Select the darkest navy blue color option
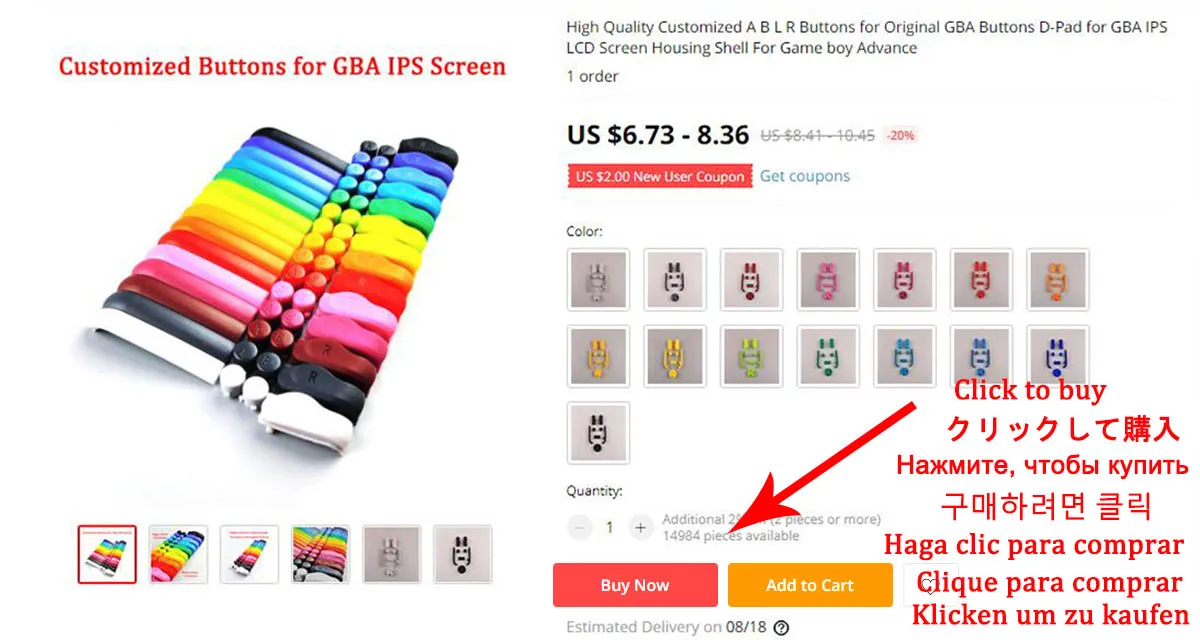Viewport: 1200px width, 640px height. click(x=1058, y=356)
